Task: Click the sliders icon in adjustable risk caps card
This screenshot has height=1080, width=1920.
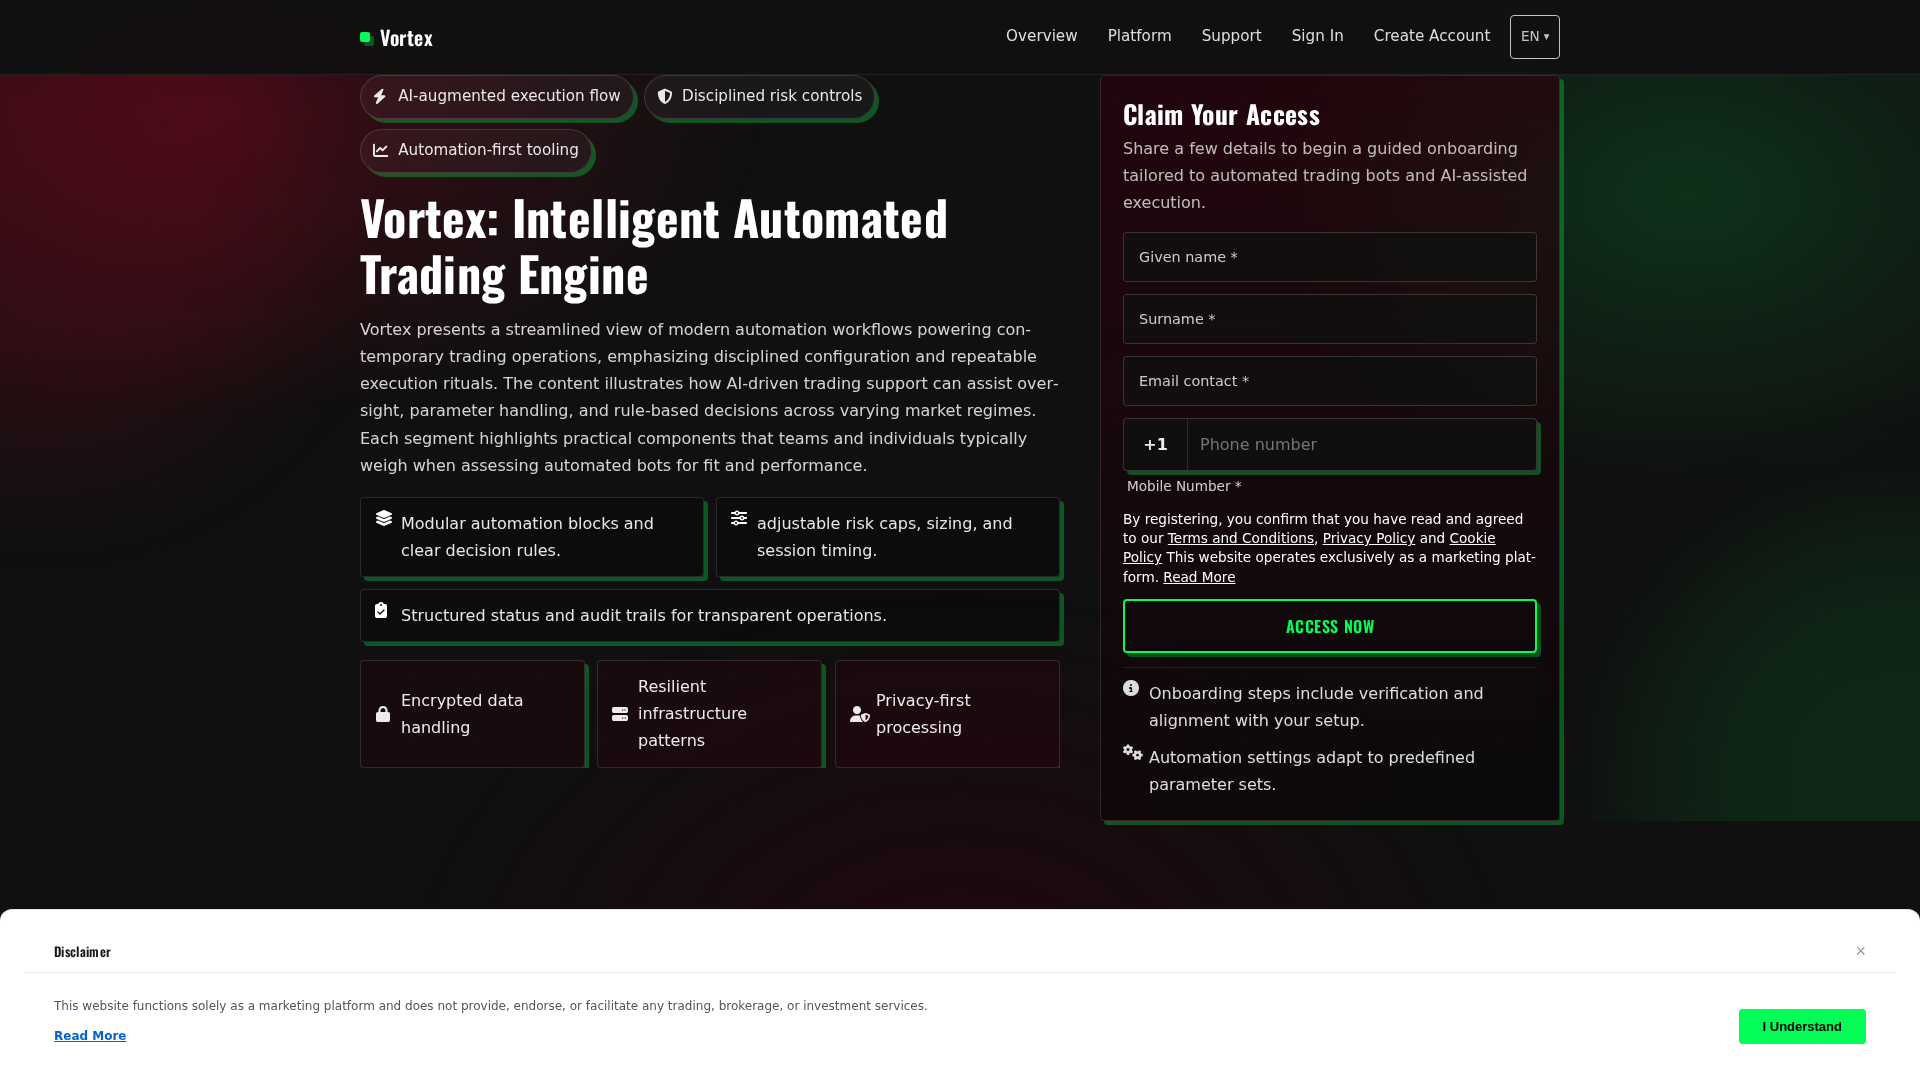Action: (x=739, y=518)
